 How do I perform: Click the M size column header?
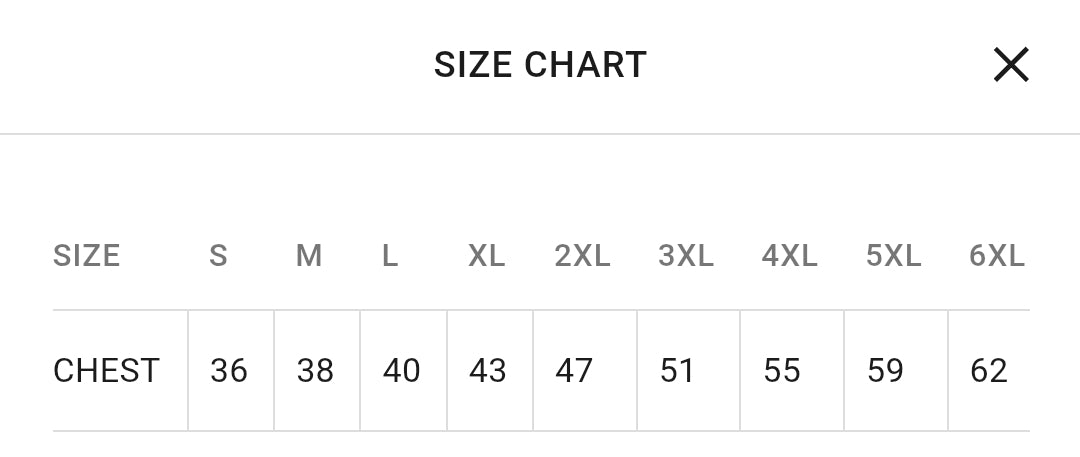click(x=309, y=256)
